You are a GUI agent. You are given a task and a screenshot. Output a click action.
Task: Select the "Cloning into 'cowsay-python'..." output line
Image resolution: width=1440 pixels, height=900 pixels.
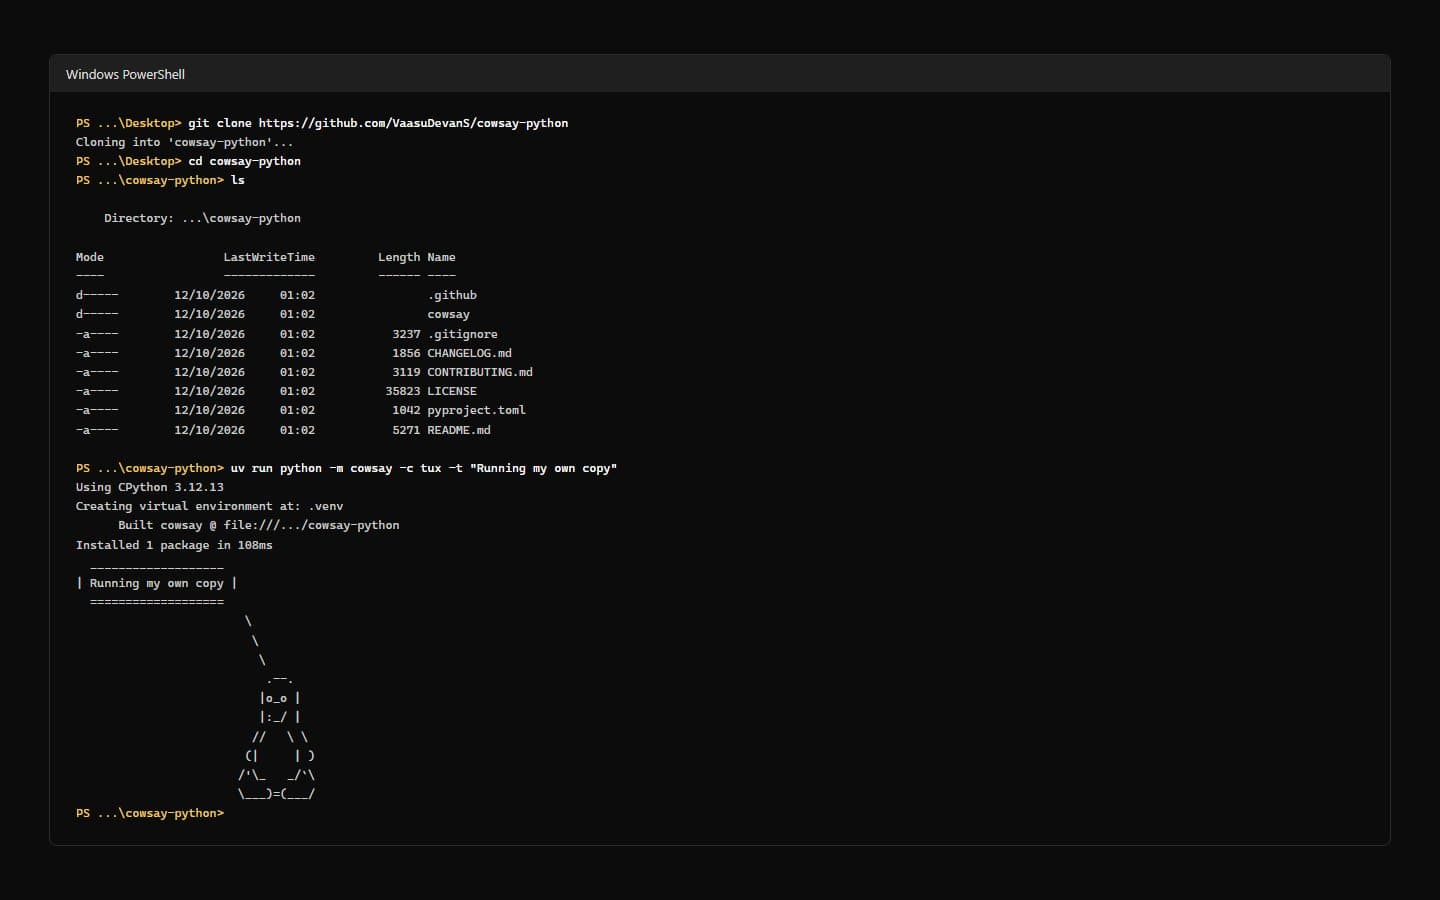tap(185, 142)
